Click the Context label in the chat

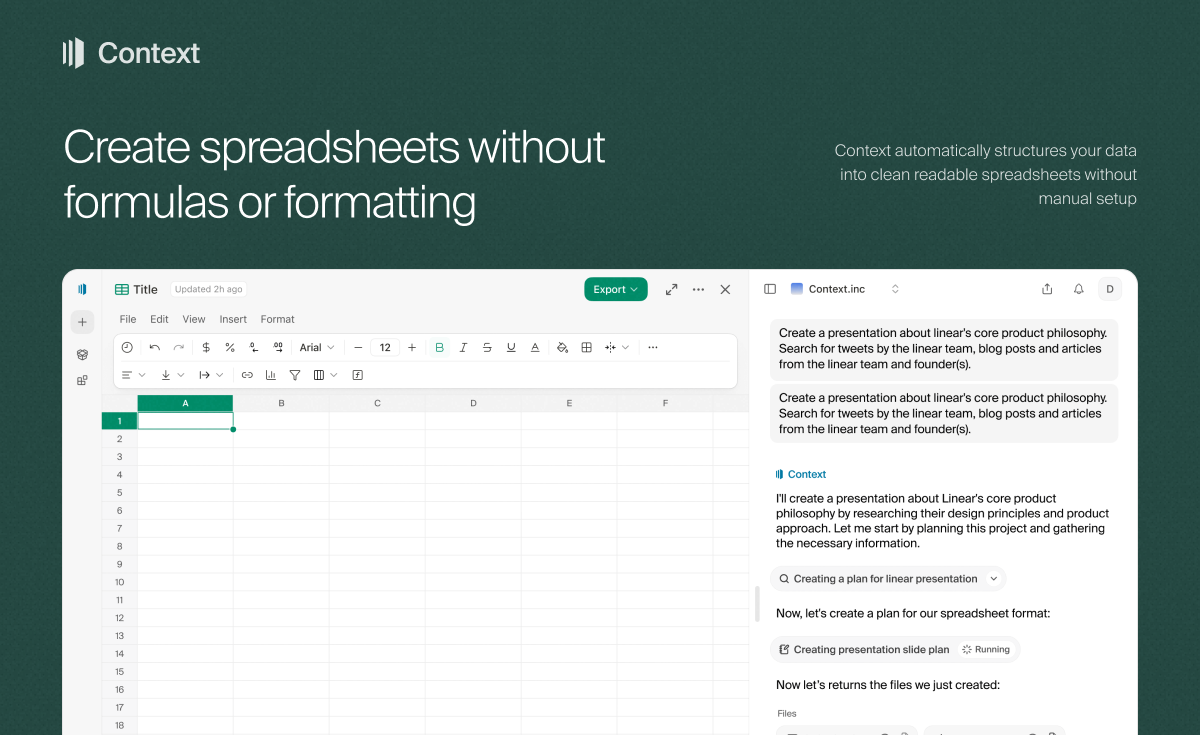coord(807,474)
